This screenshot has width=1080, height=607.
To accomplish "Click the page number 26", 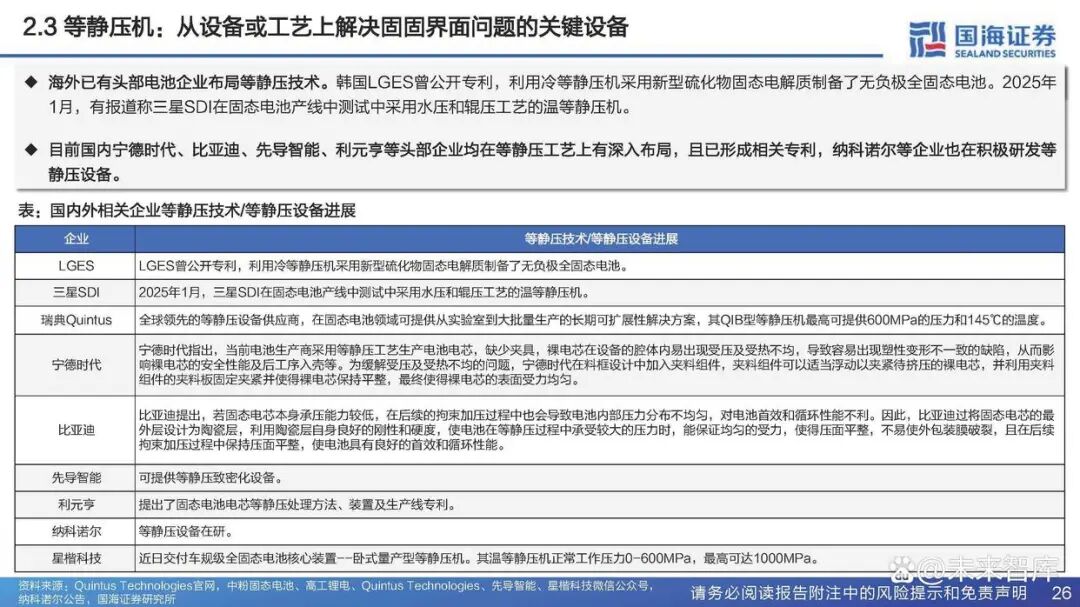I will coord(1061,593).
